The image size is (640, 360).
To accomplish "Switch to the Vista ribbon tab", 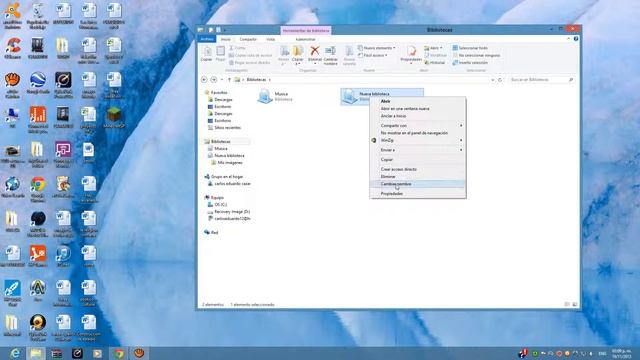I will [x=271, y=39].
